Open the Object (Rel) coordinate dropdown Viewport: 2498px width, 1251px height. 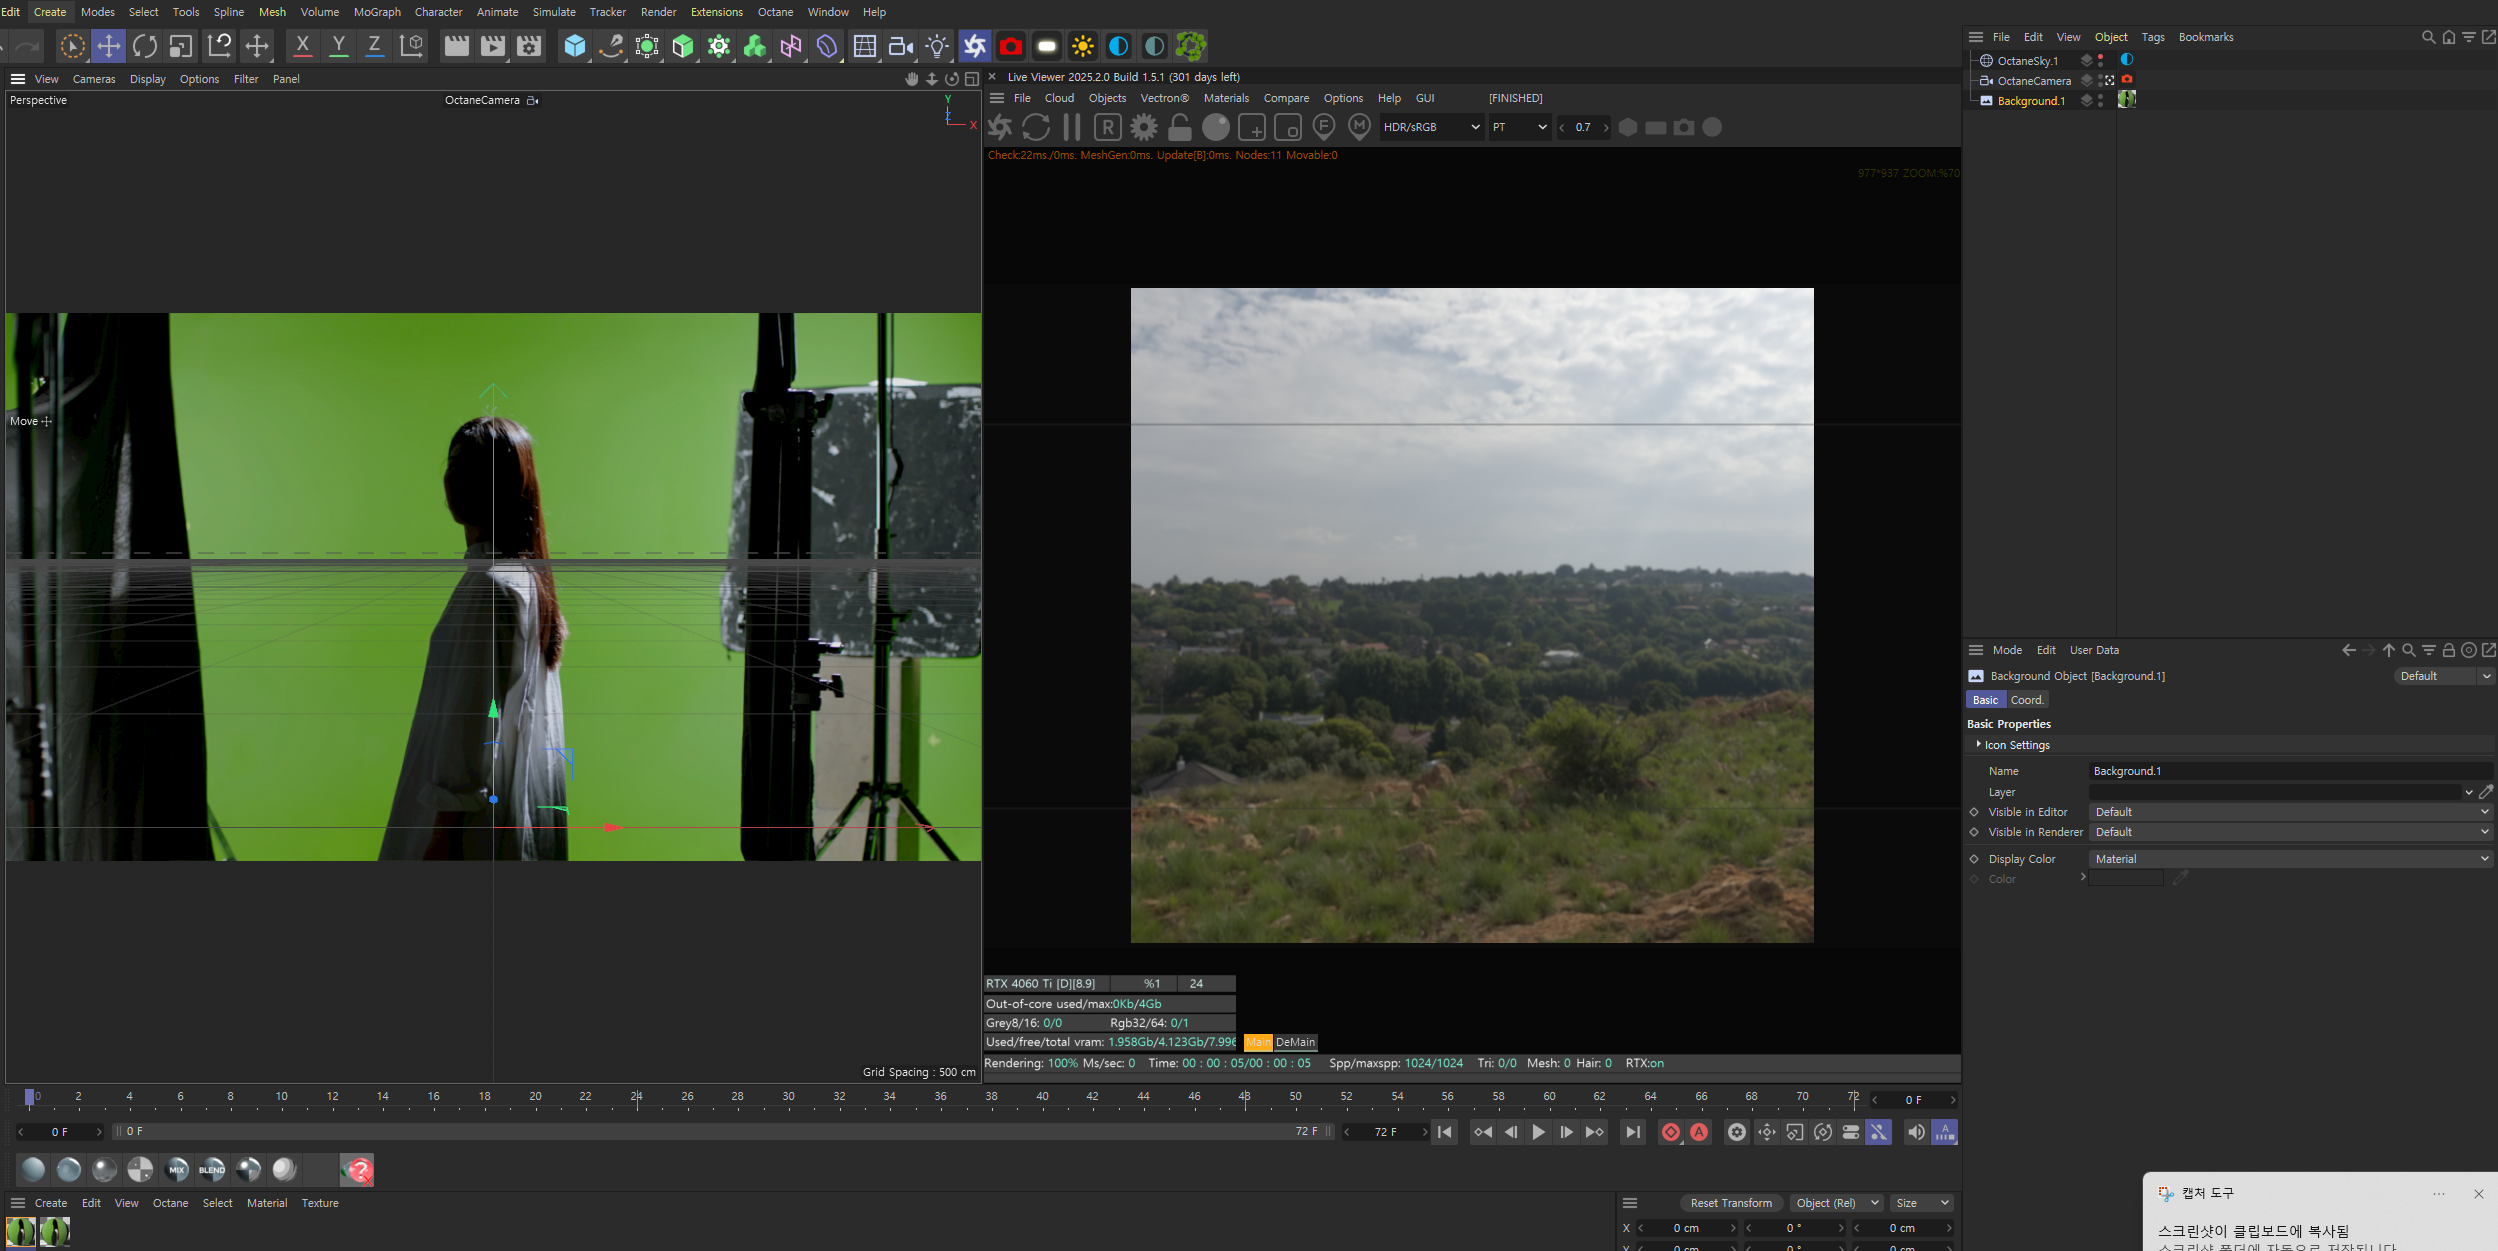pyautogui.click(x=1836, y=1203)
